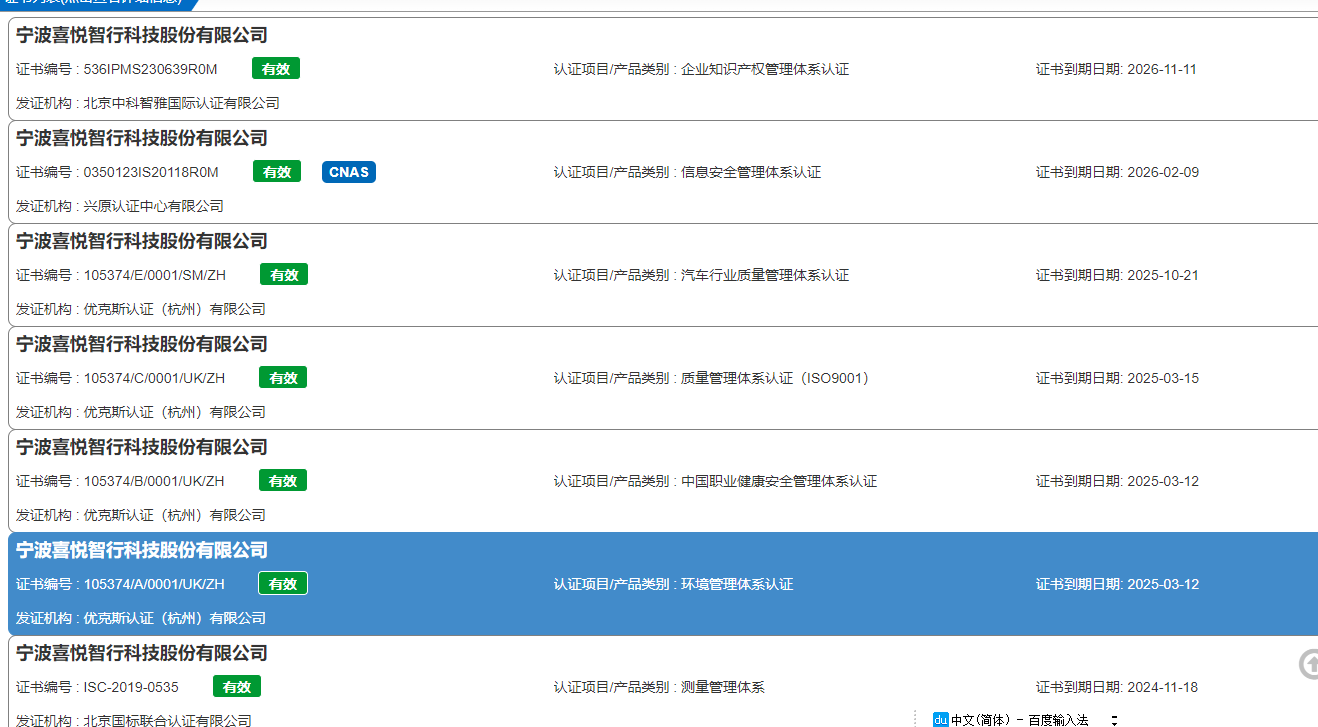Click 环境管理体系认证 category text
The width and height of the screenshot is (1318, 727).
pos(737,584)
